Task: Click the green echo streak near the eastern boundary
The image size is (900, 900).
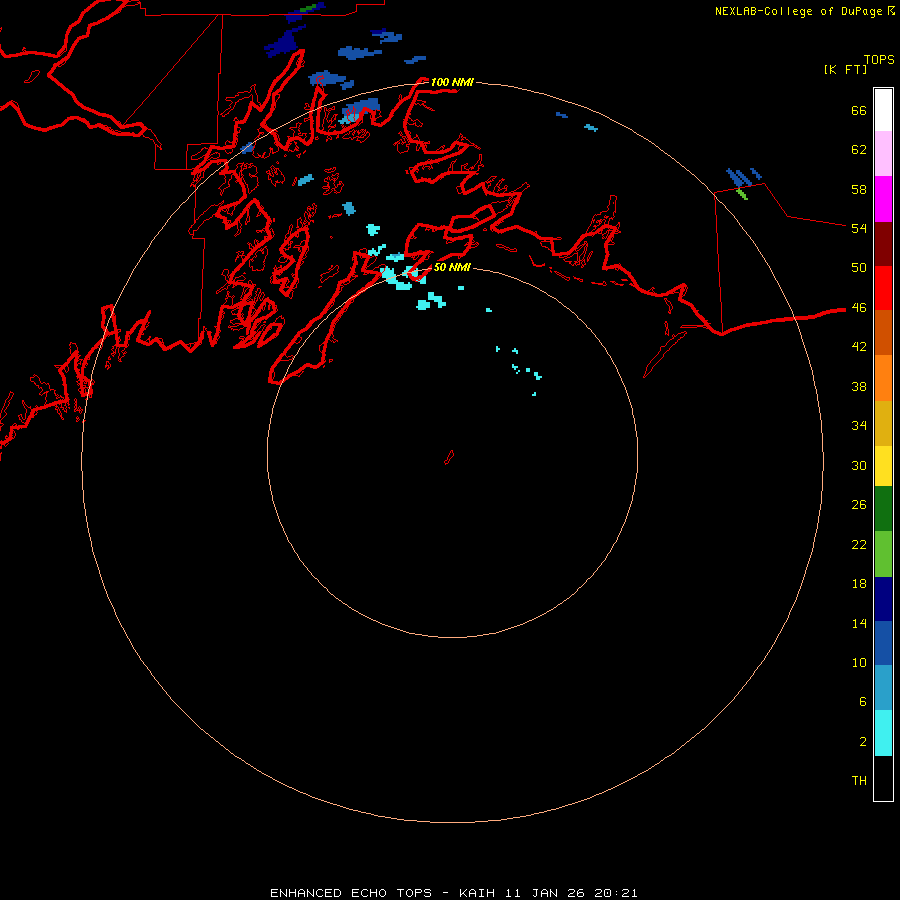Action: pyautogui.click(x=742, y=194)
